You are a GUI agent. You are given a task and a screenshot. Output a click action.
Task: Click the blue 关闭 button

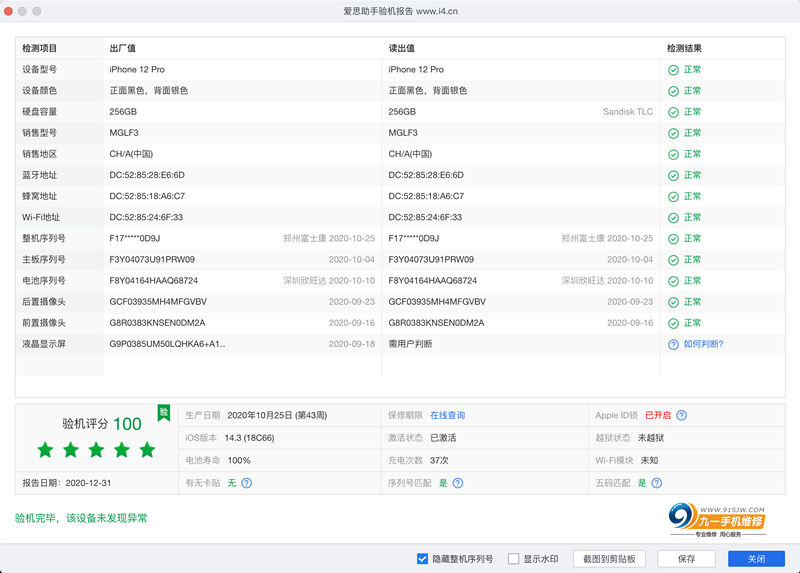point(756,559)
